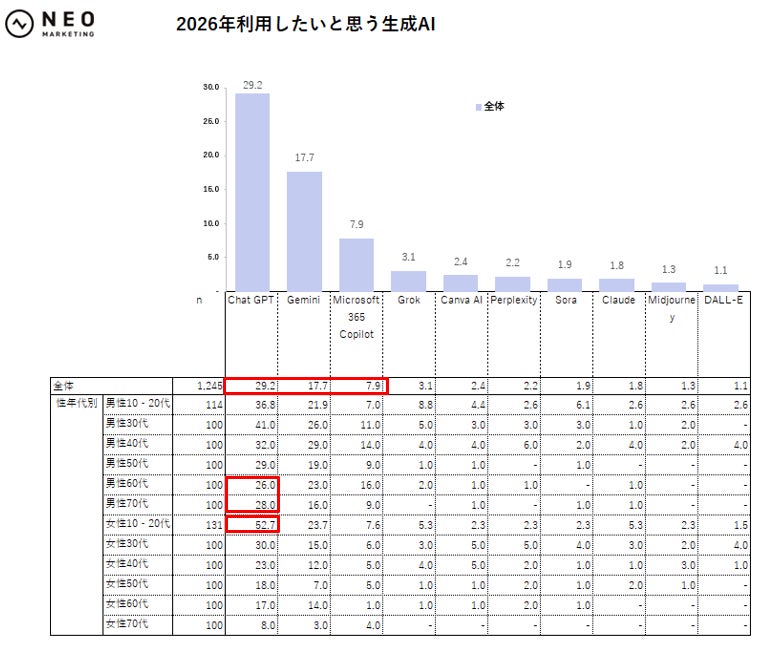
Task: Click the Microsoft 365 Copilot column header
Action: [x=356, y=317]
